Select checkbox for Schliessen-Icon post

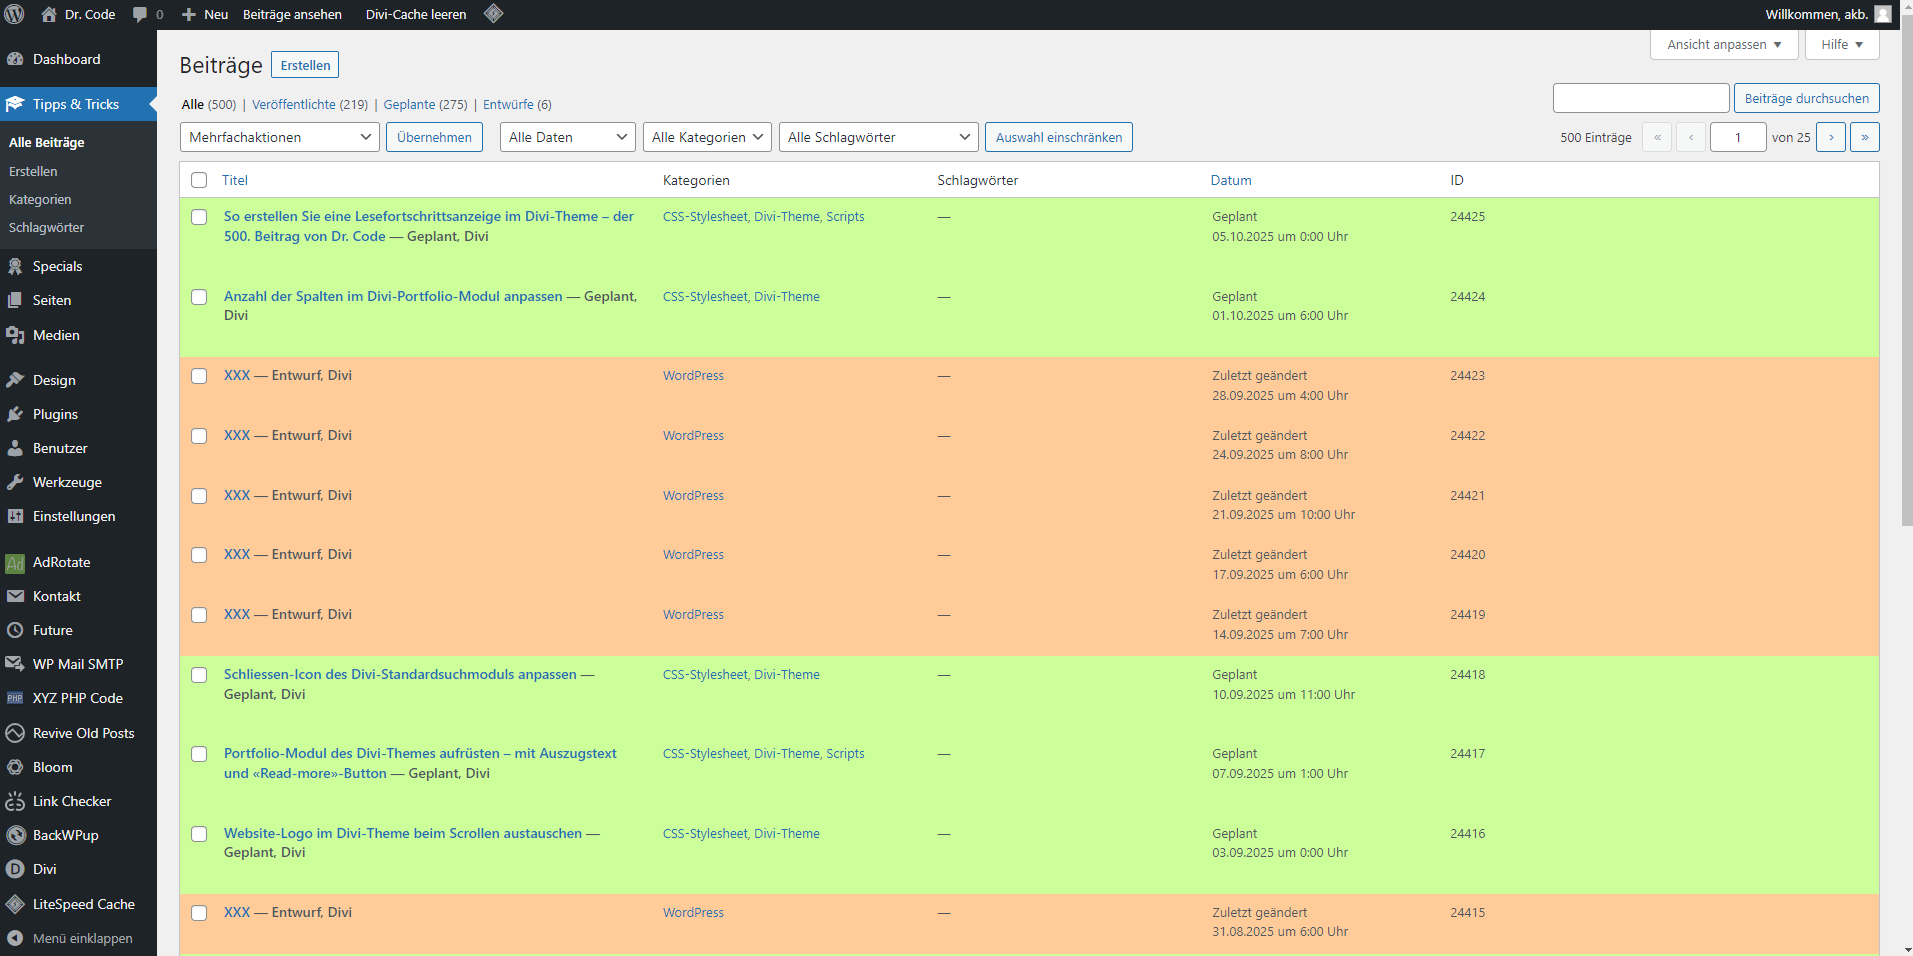click(x=199, y=675)
